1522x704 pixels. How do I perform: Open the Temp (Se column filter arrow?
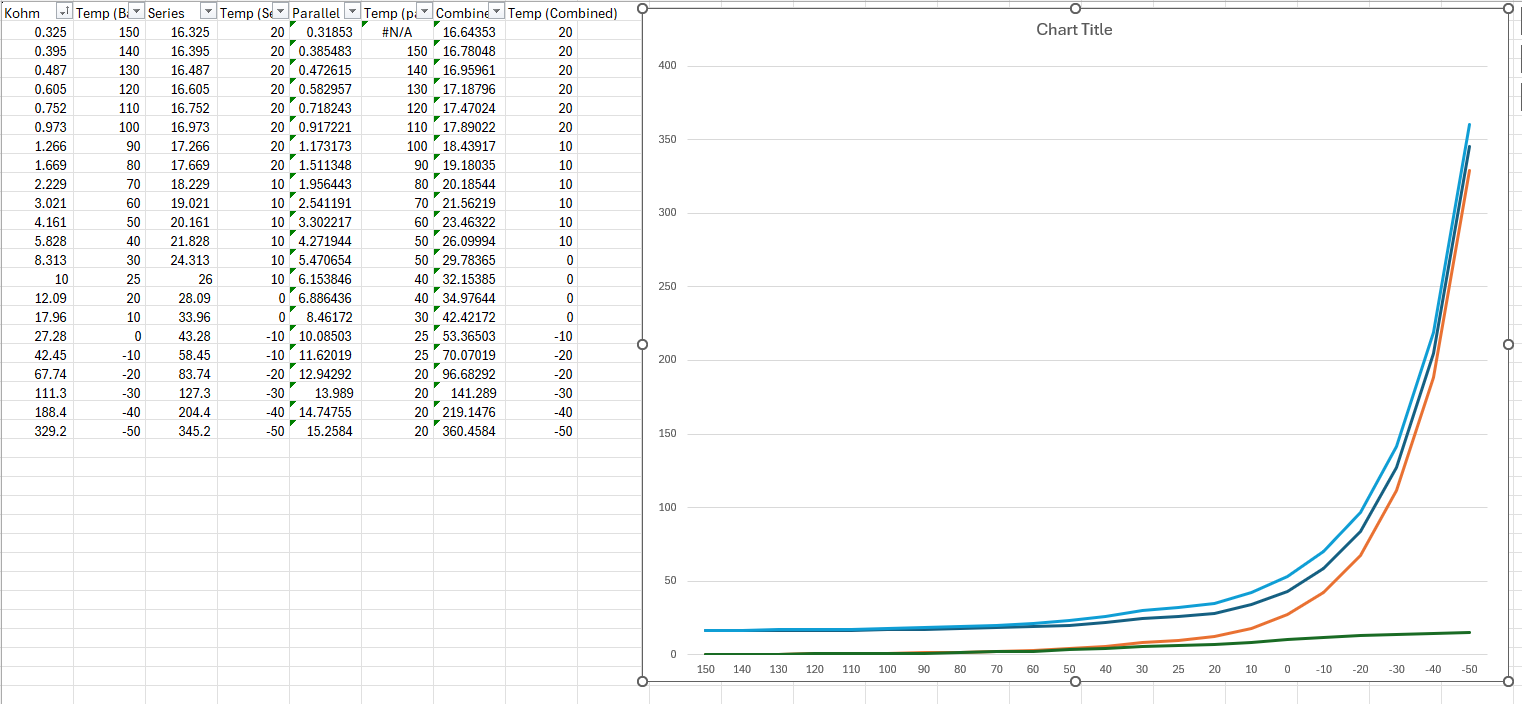280,11
